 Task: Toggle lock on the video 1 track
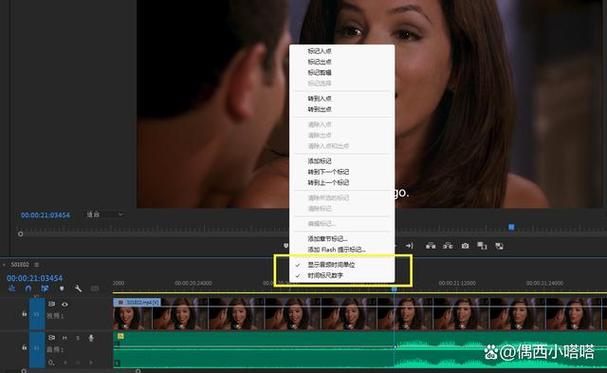(24, 314)
